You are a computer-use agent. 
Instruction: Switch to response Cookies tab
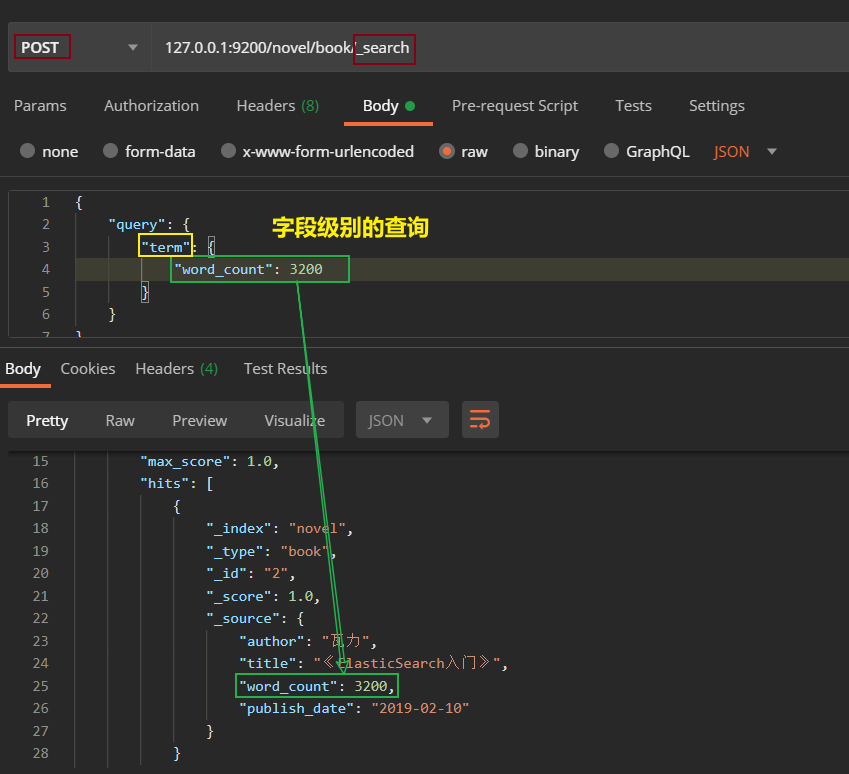88,369
